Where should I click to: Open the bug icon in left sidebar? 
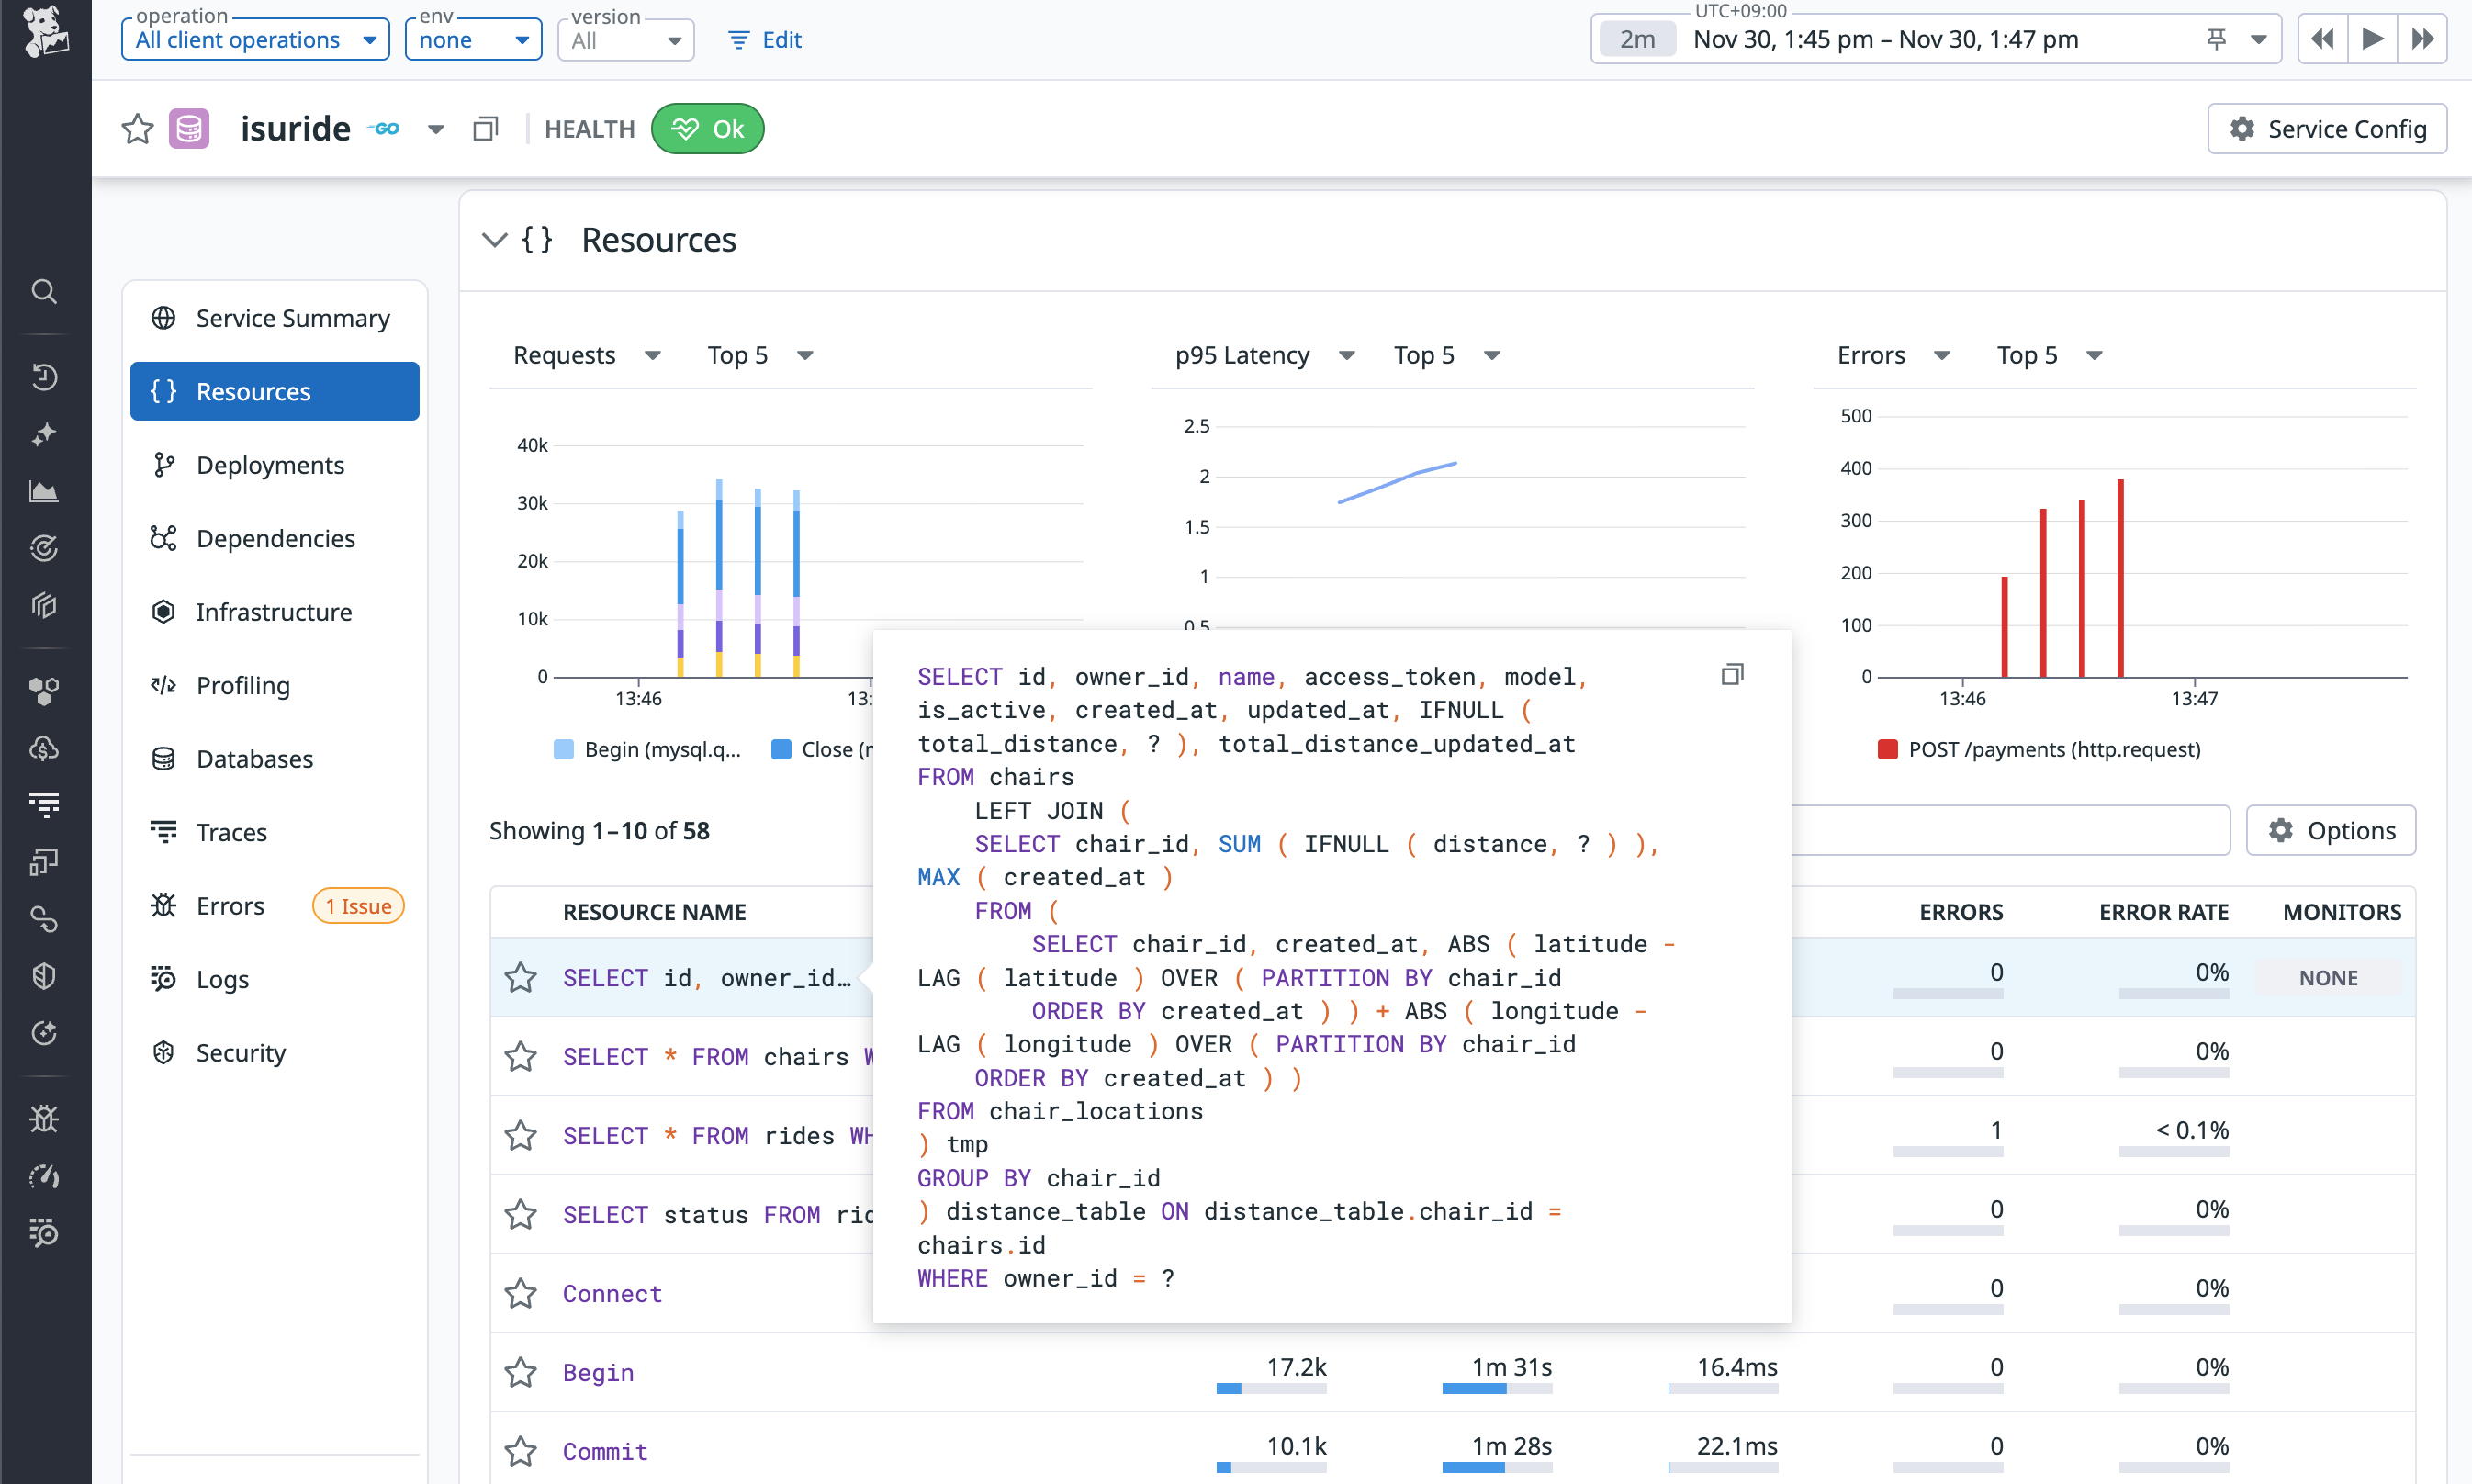point(44,1118)
